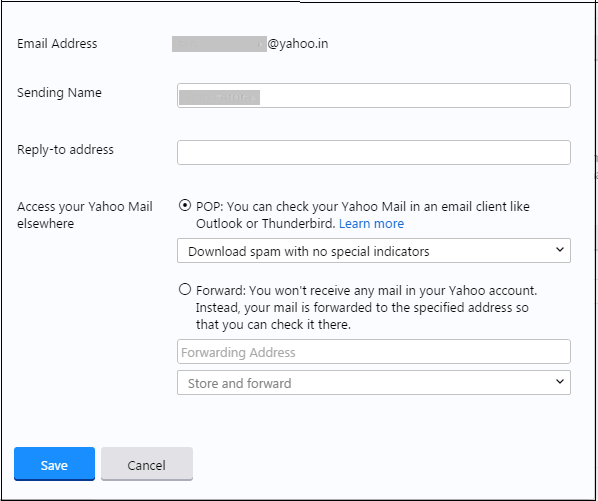The width and height of the screenshot is (598, 501).
Task: Click into the Reply-to address field
Action: 374,153
